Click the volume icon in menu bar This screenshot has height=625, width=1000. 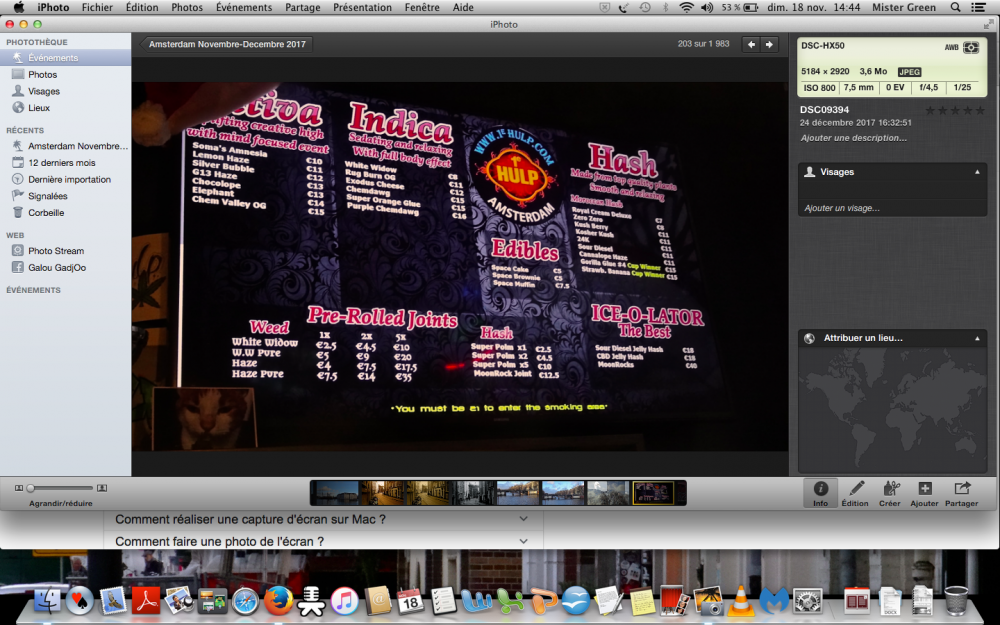707,8
